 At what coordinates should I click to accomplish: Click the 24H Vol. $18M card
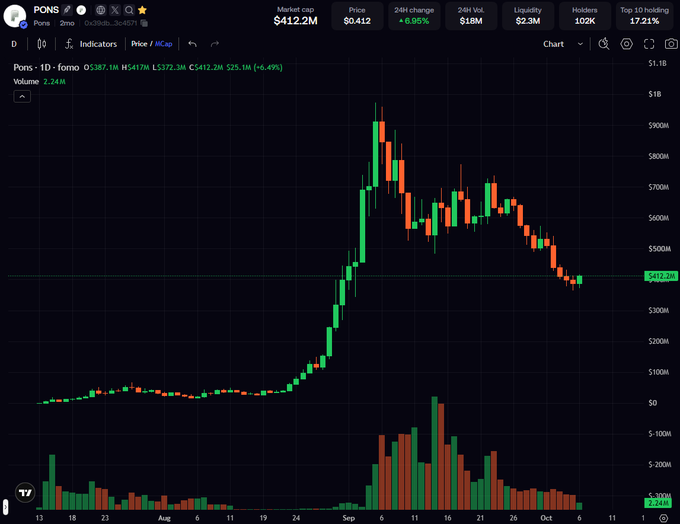(471, 16)
